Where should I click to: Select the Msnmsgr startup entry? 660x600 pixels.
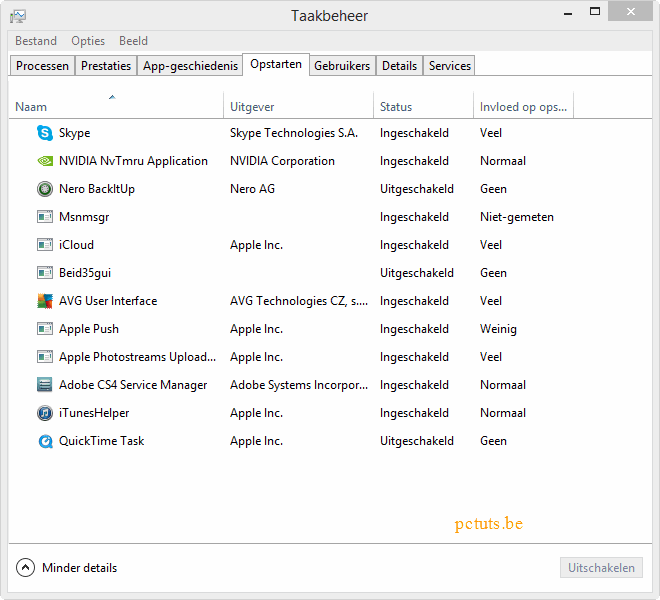(x=86, y=217)
